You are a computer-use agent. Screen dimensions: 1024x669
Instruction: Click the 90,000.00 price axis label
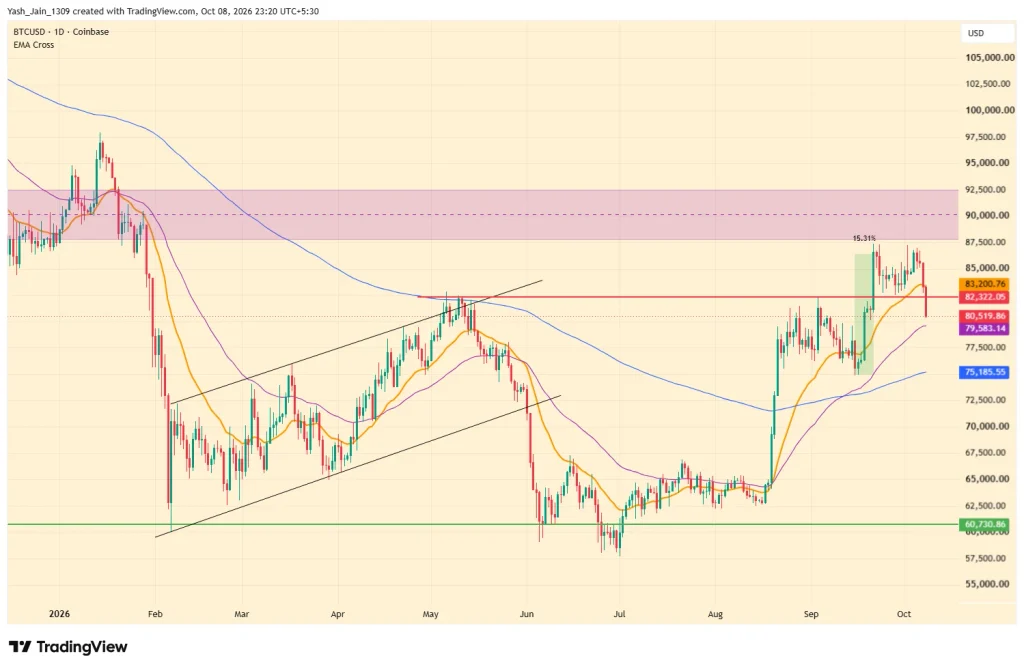click(x=989, y=216)
